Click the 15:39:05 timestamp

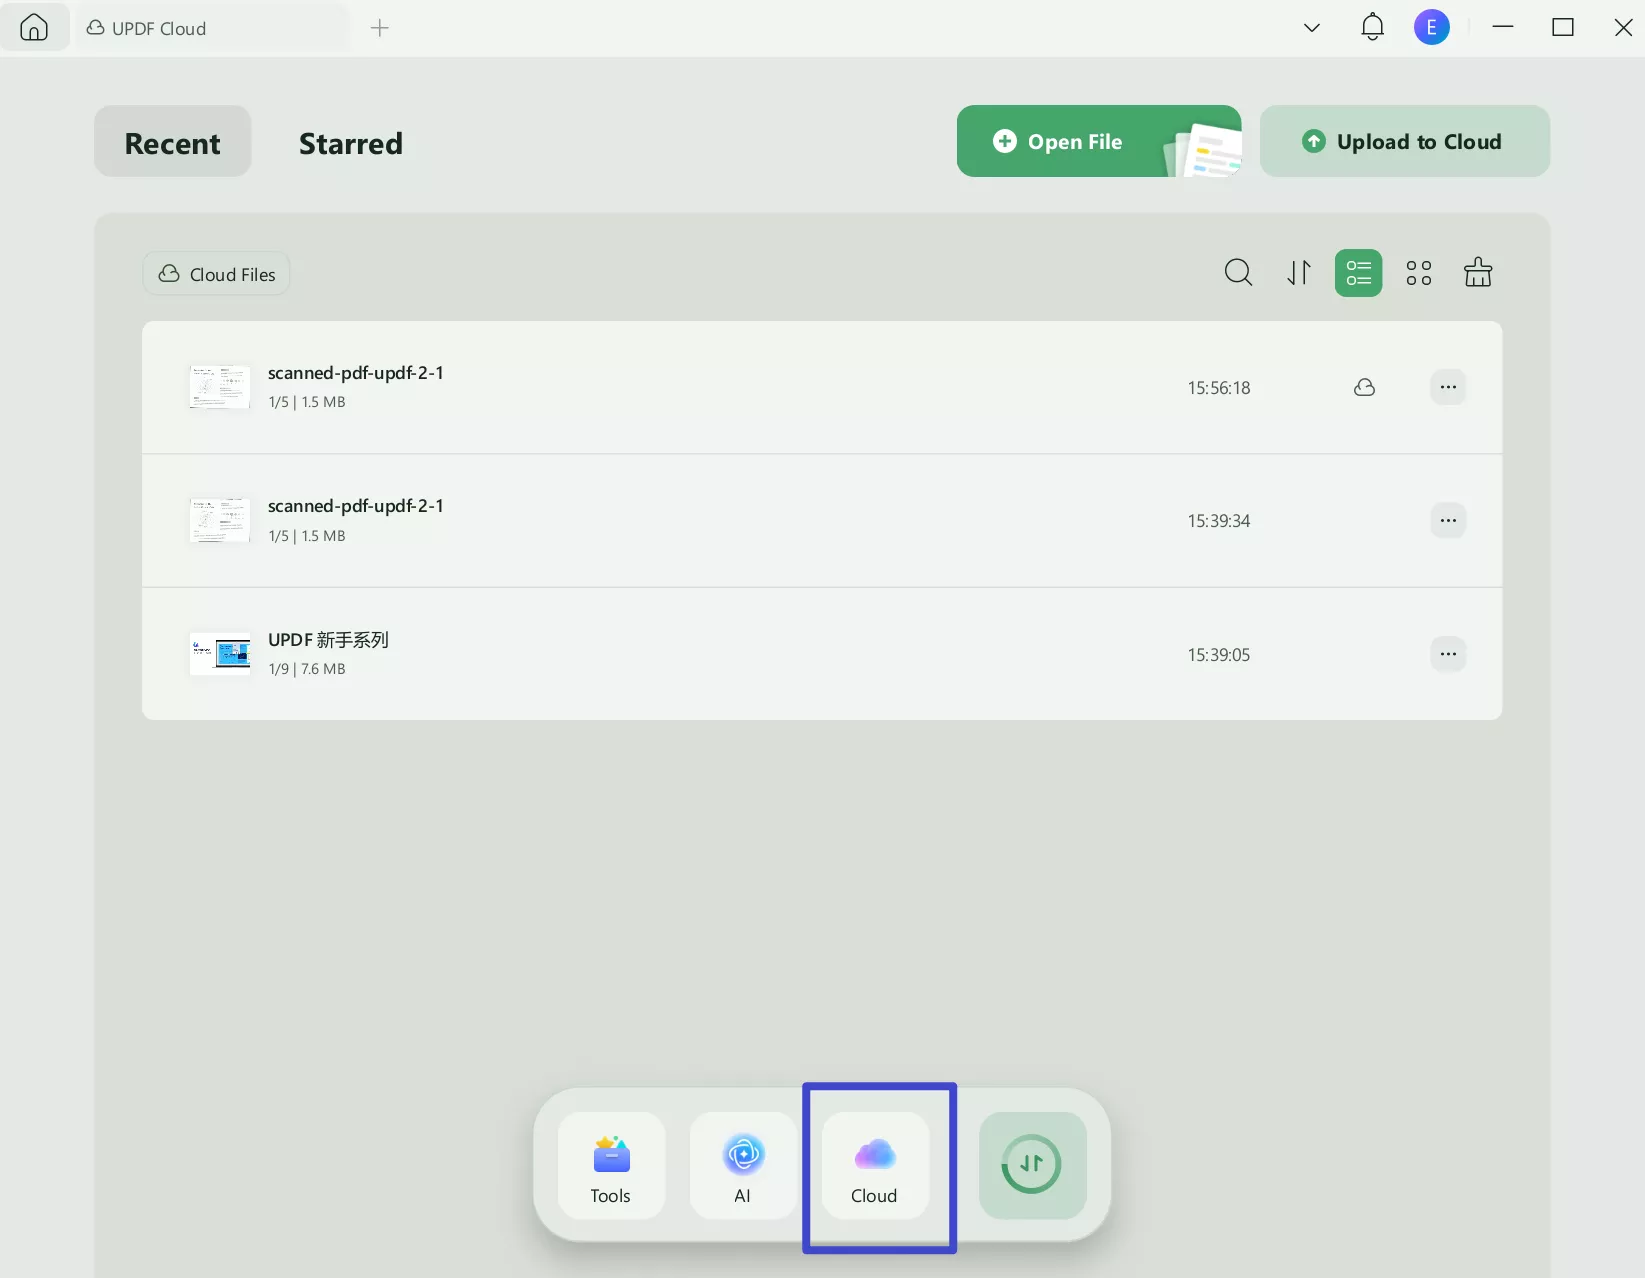pos(1218,655)
